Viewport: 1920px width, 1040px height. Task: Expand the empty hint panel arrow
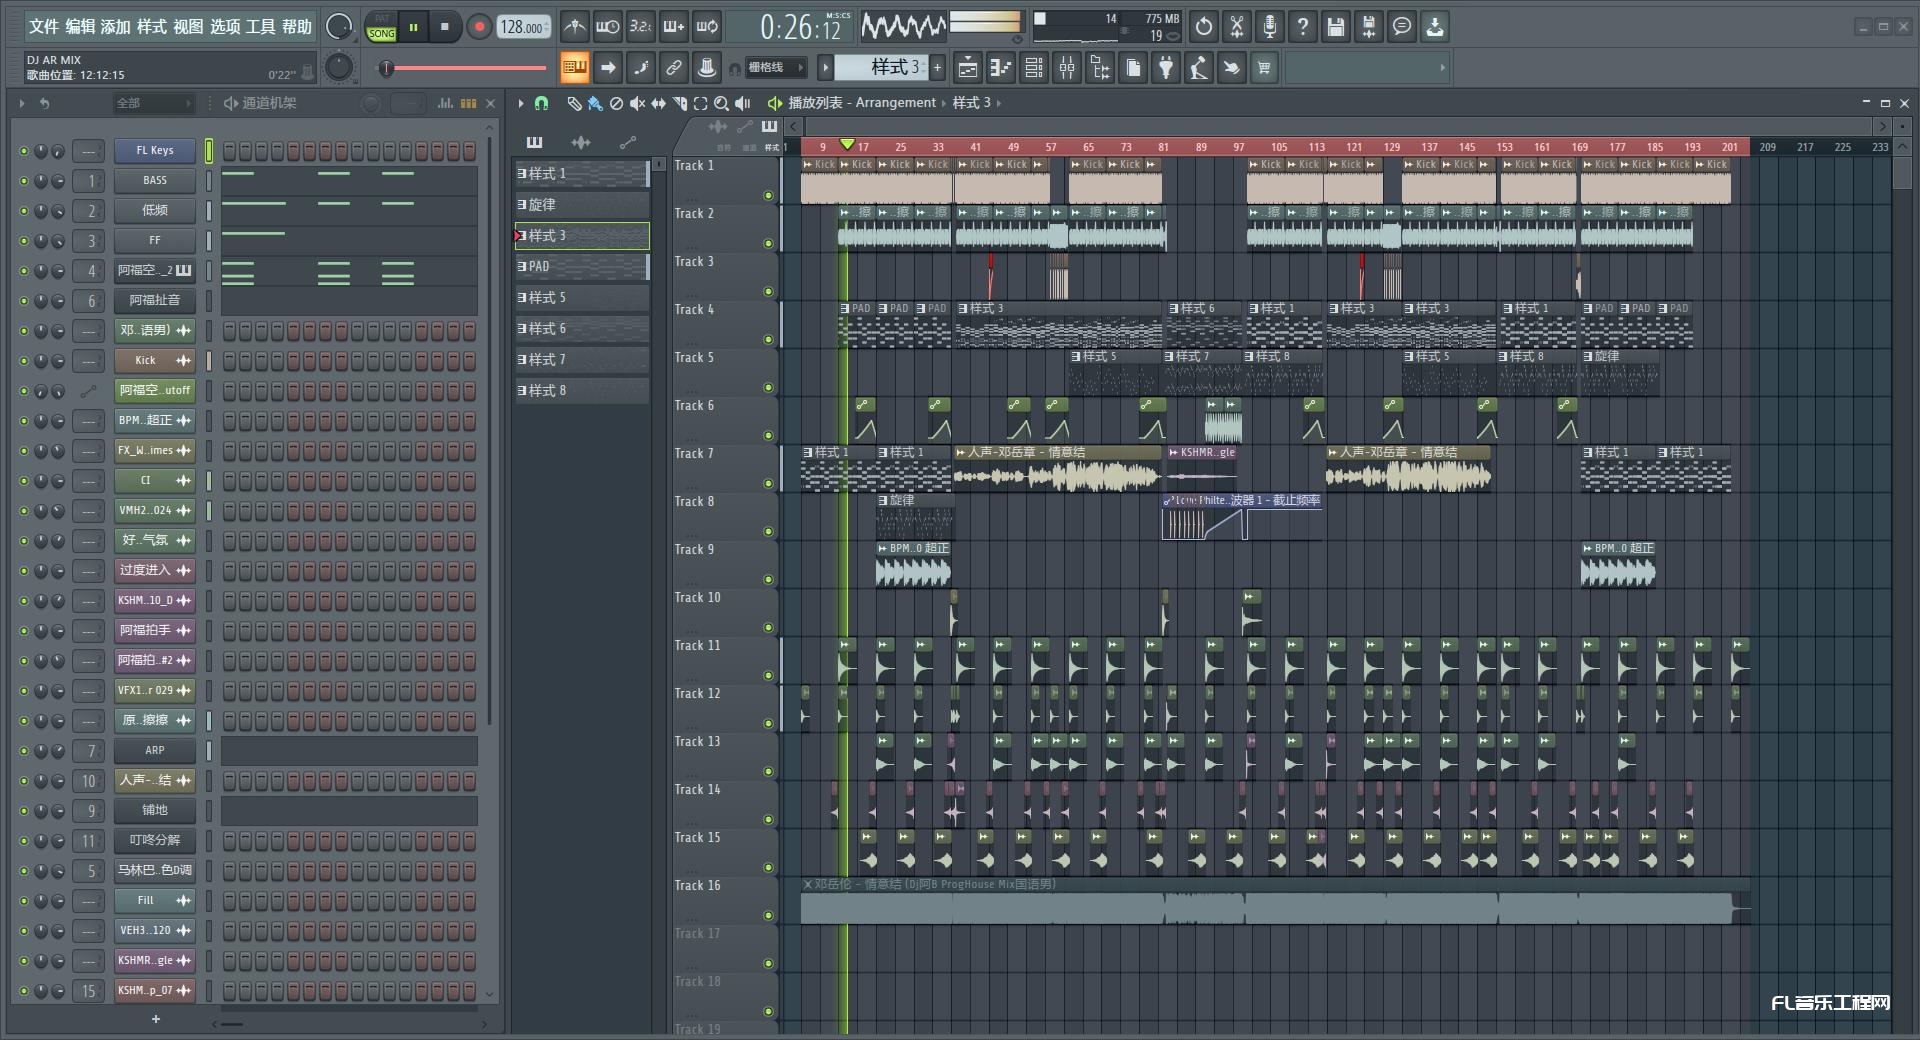pos(1442,68)
